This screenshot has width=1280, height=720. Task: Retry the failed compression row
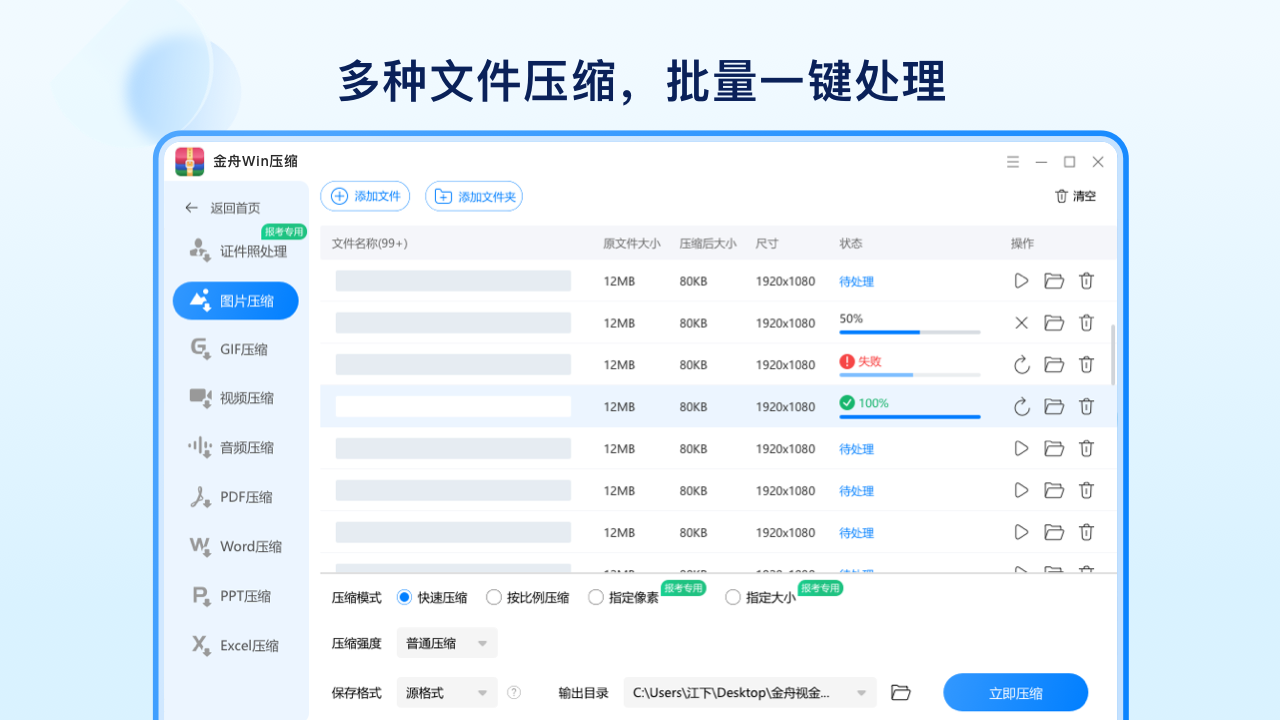(x=1021, y=364)
